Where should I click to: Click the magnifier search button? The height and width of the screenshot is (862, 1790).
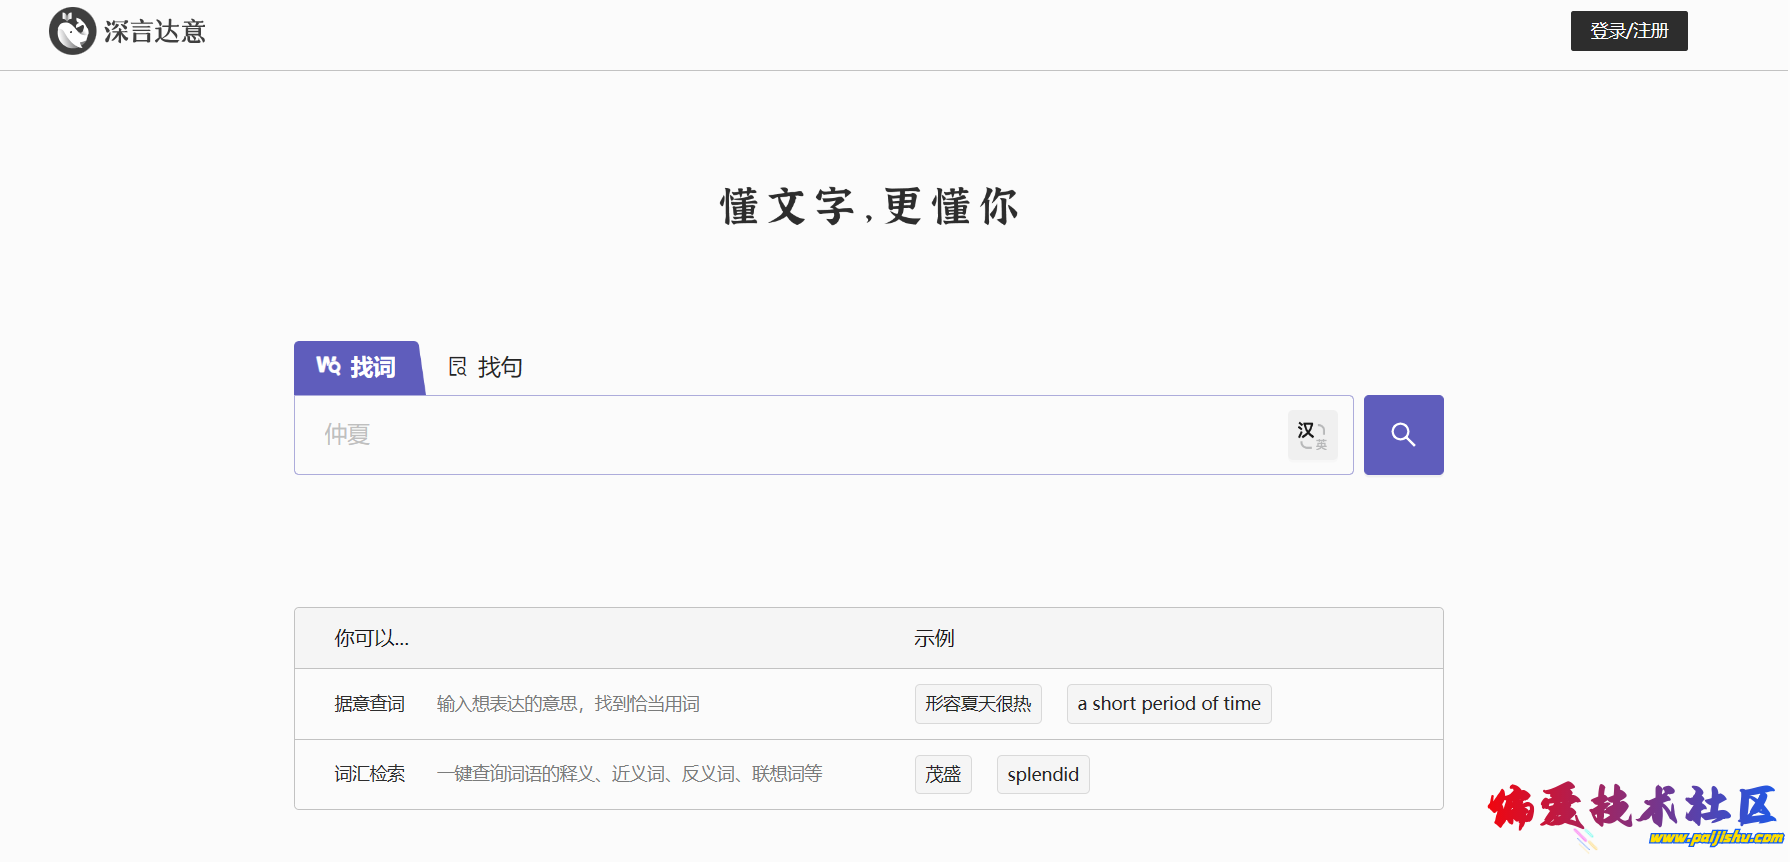(x=1403, y=435)
